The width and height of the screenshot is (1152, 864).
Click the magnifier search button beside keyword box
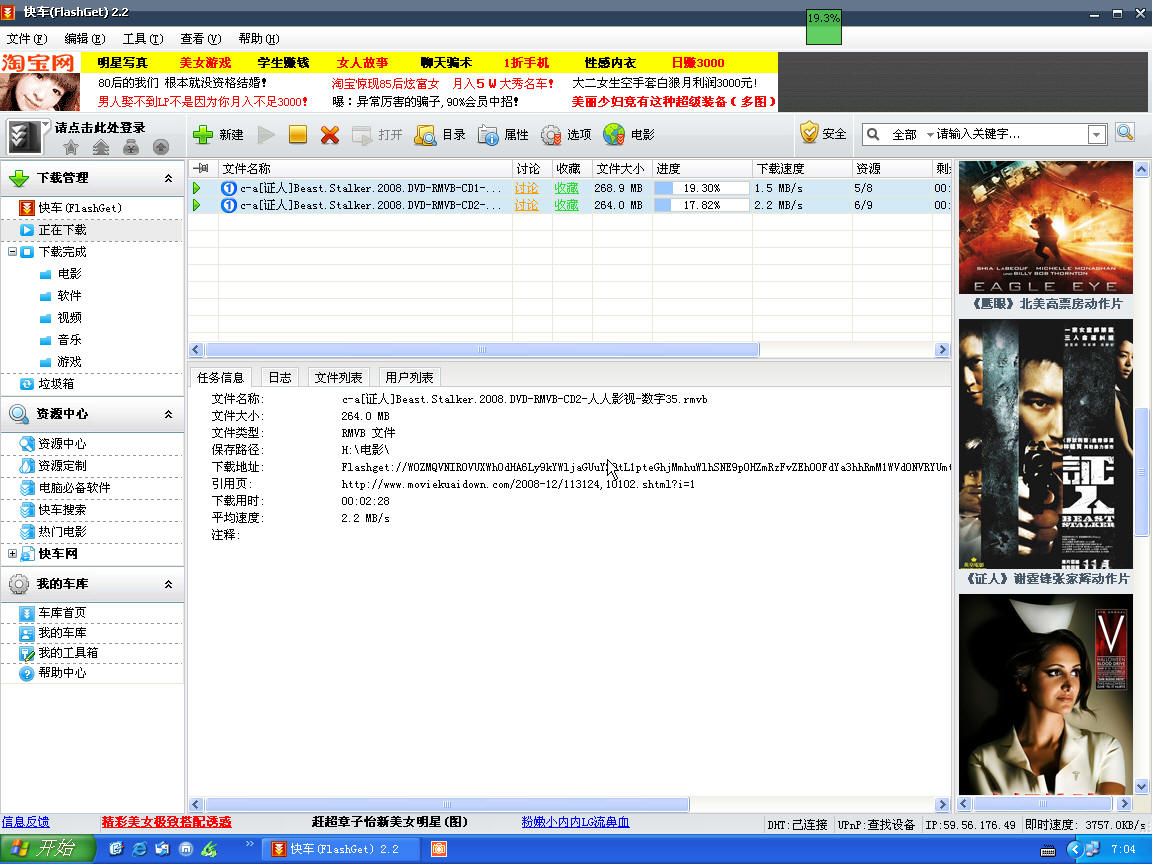(1125, 133)
